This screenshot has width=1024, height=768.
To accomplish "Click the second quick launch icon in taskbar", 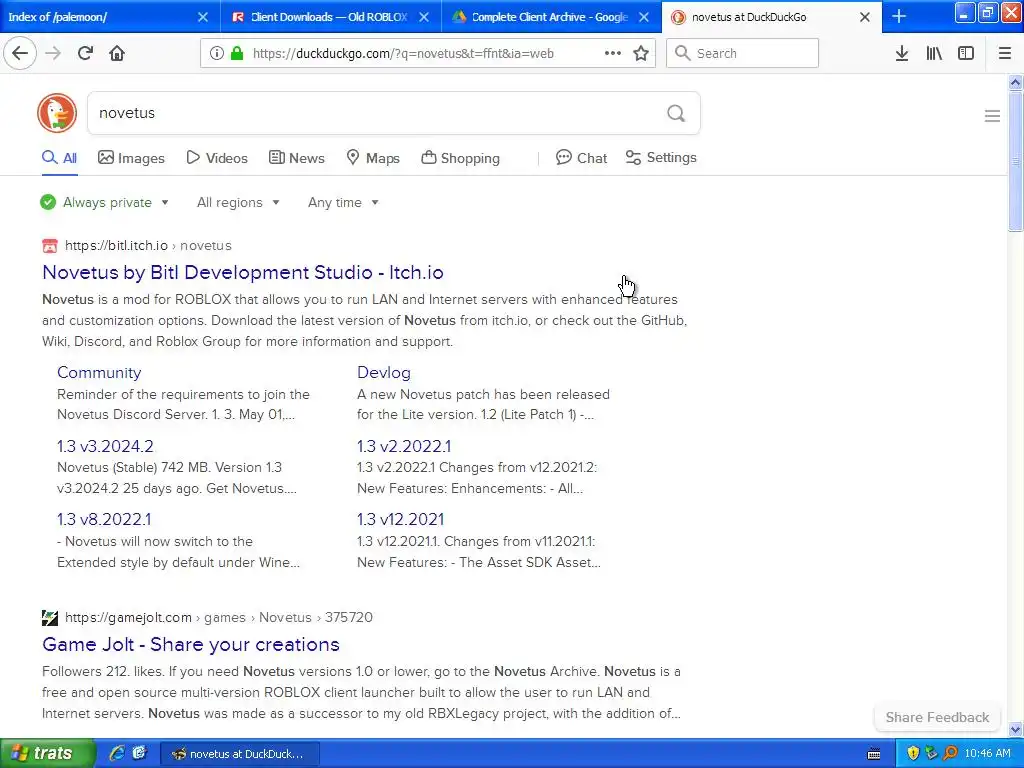I will (x=139, y=753).
